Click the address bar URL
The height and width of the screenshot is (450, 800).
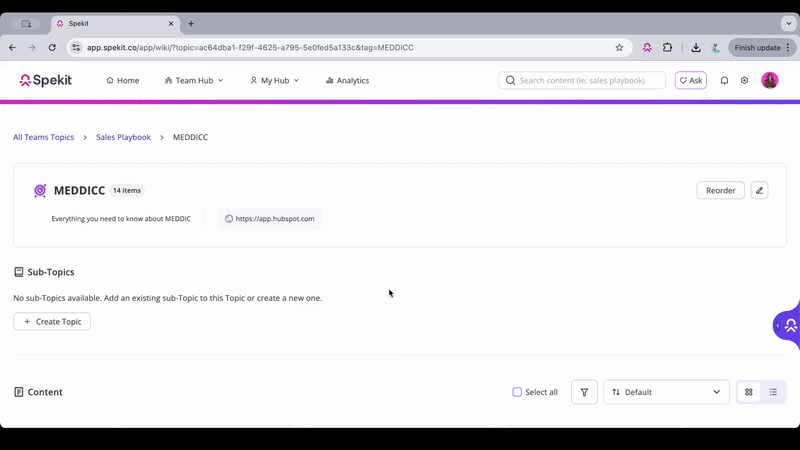tap(250, 47)
